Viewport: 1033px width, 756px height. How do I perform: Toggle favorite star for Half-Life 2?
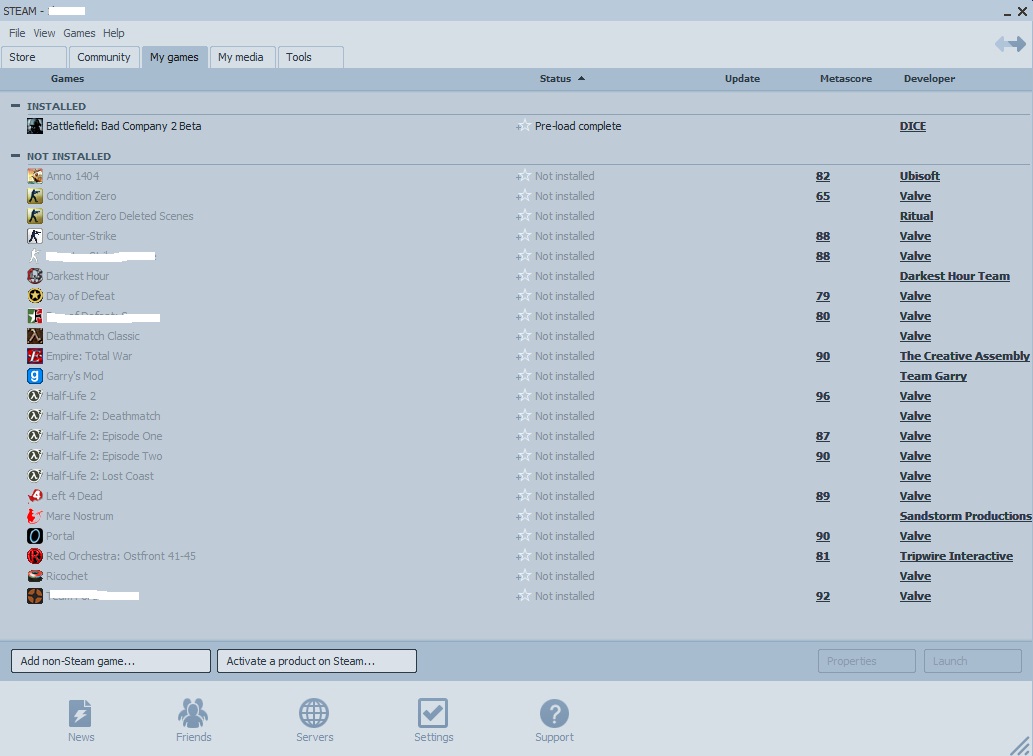[523, 396]
